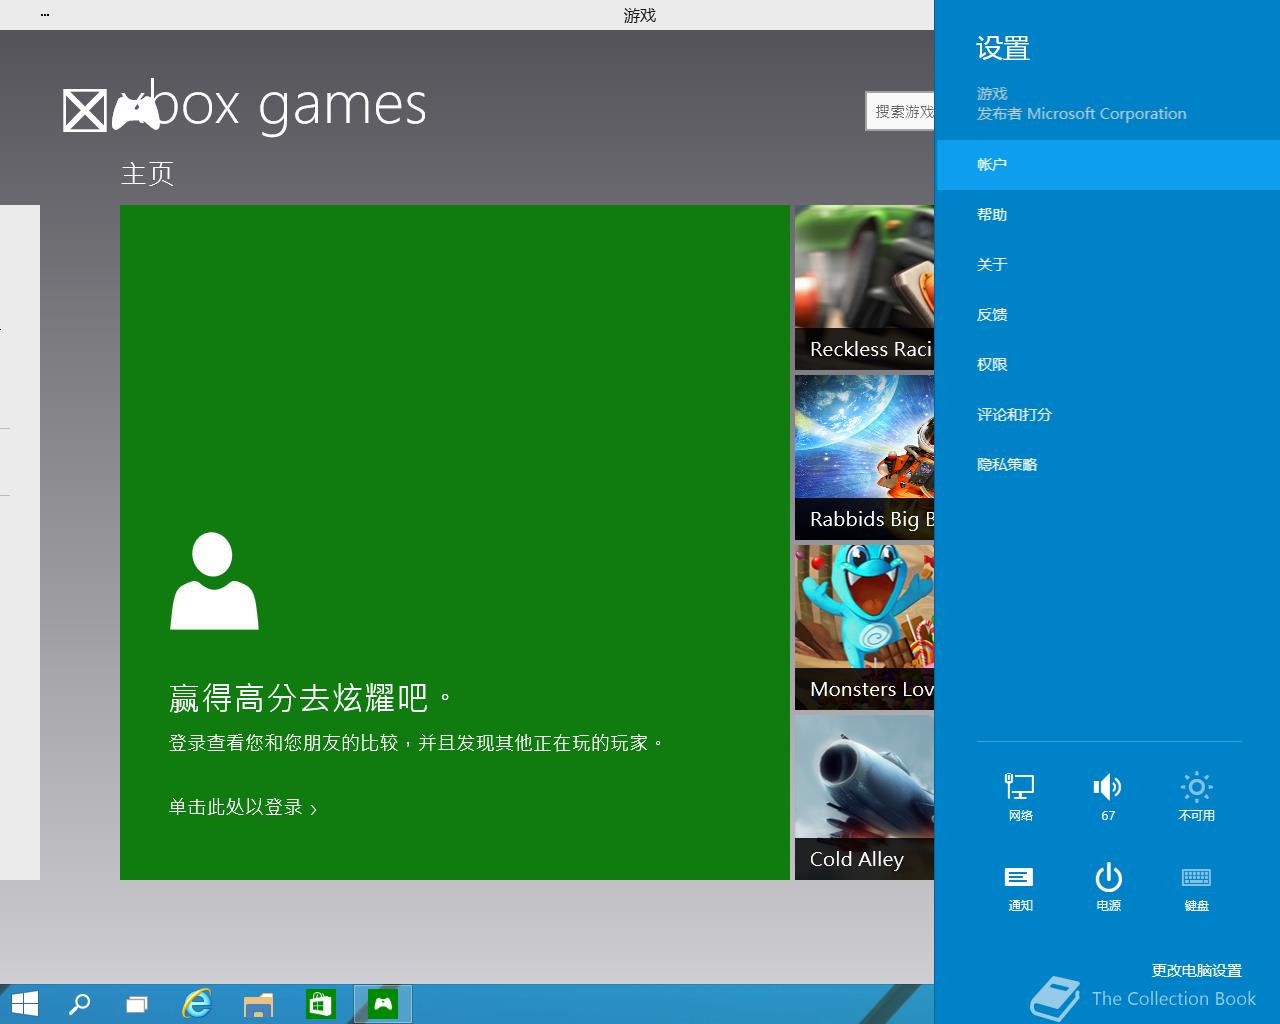Click the 发布者 Microsoft Corporation text
This screenshot has width=1280, height=1024.
click(x=1082, y=114)
